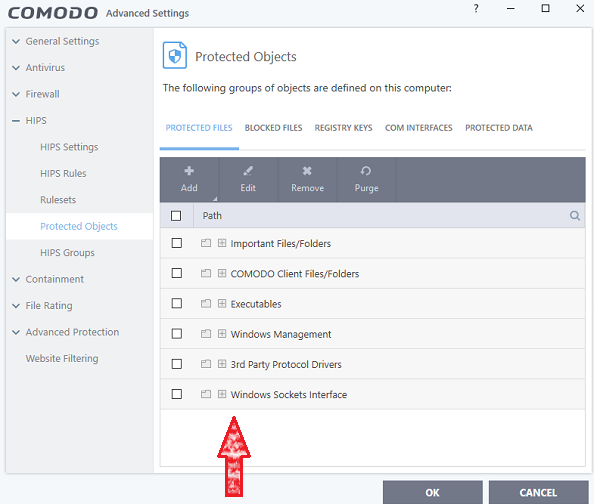The image size is (594, 504).
Task: Select the COMODO Client Files/Folders label
Action: pos(294,274)
